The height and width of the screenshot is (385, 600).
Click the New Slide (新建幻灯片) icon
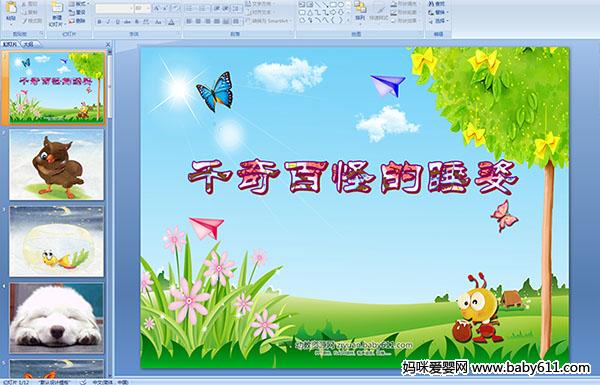[x=57, y=8]
